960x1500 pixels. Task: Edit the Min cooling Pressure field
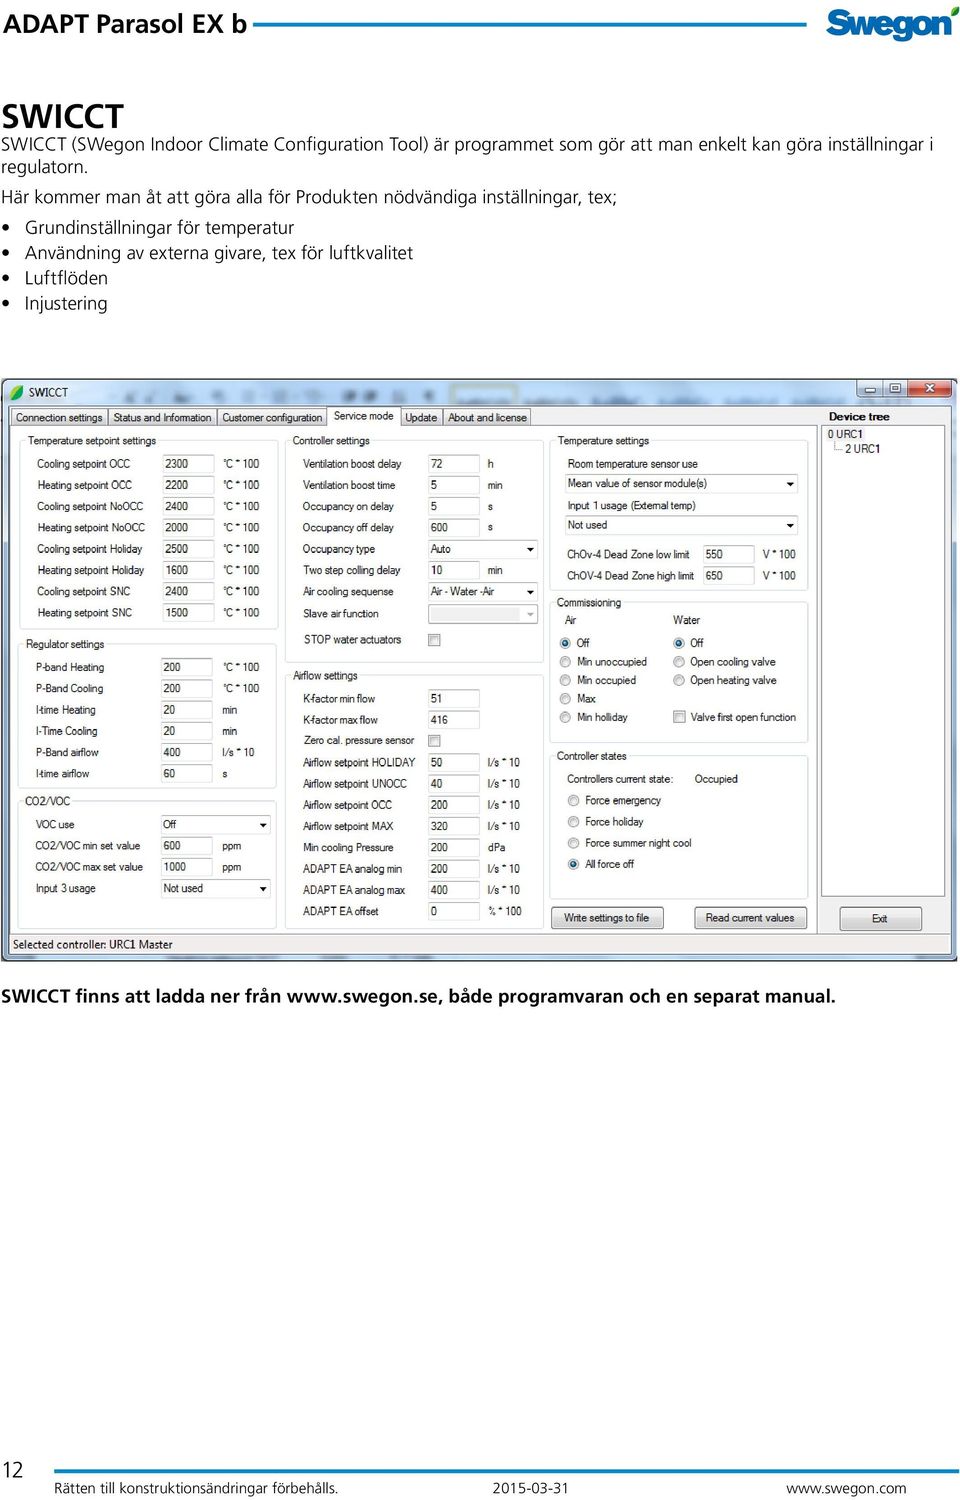tap(453, 848)
